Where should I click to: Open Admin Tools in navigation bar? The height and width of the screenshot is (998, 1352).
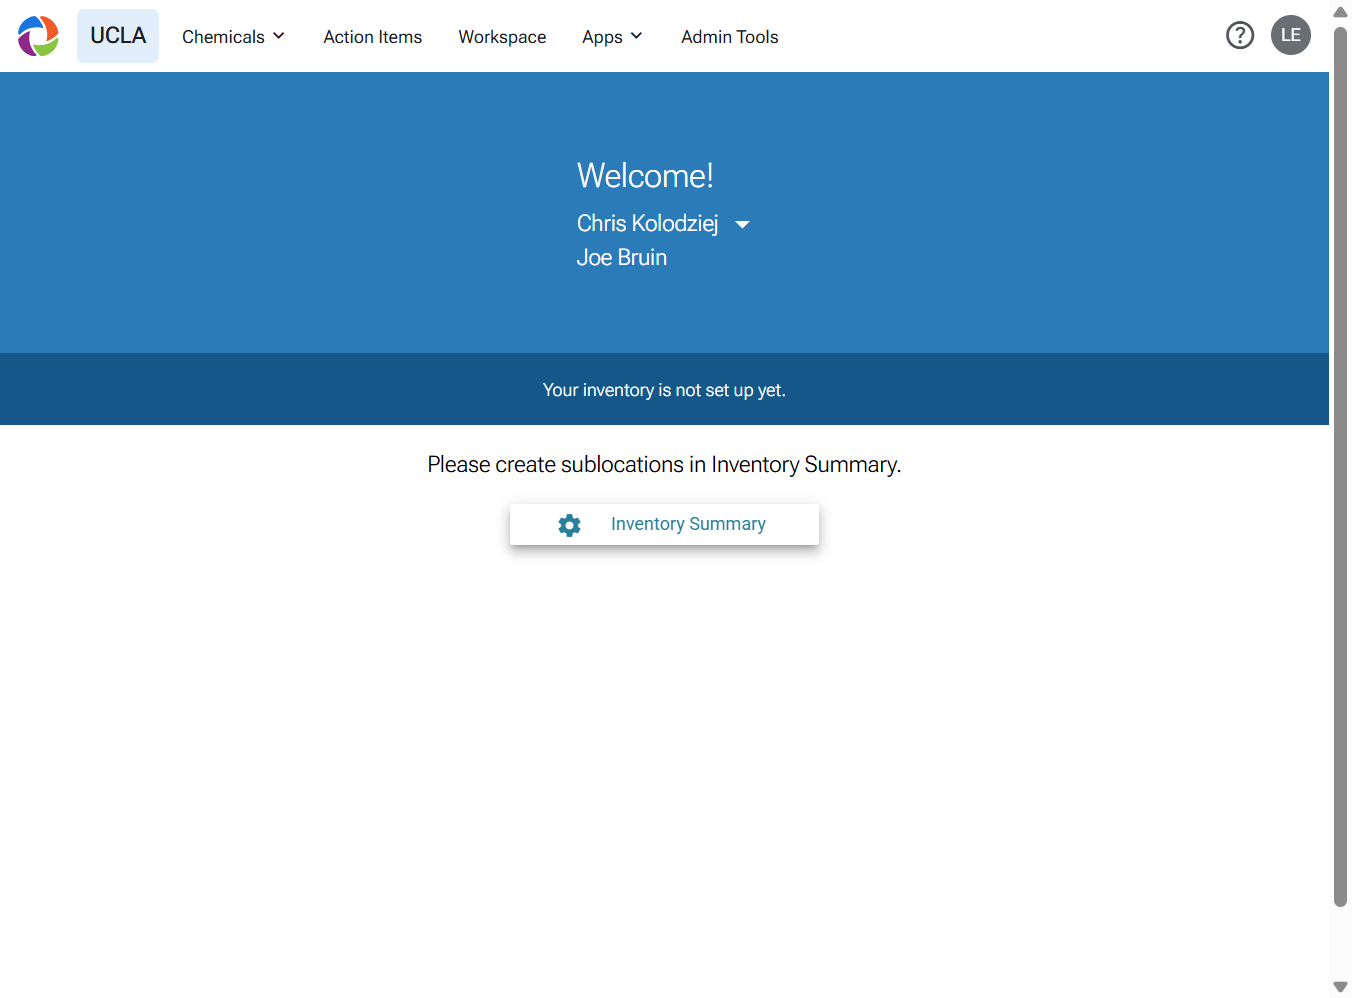[730, 37]
